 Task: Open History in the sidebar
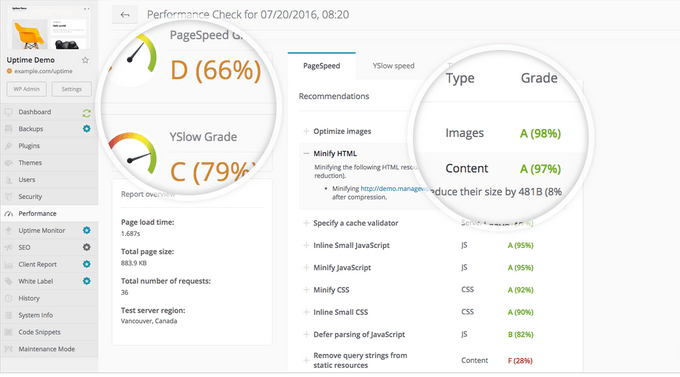click(x=49, y=298)
